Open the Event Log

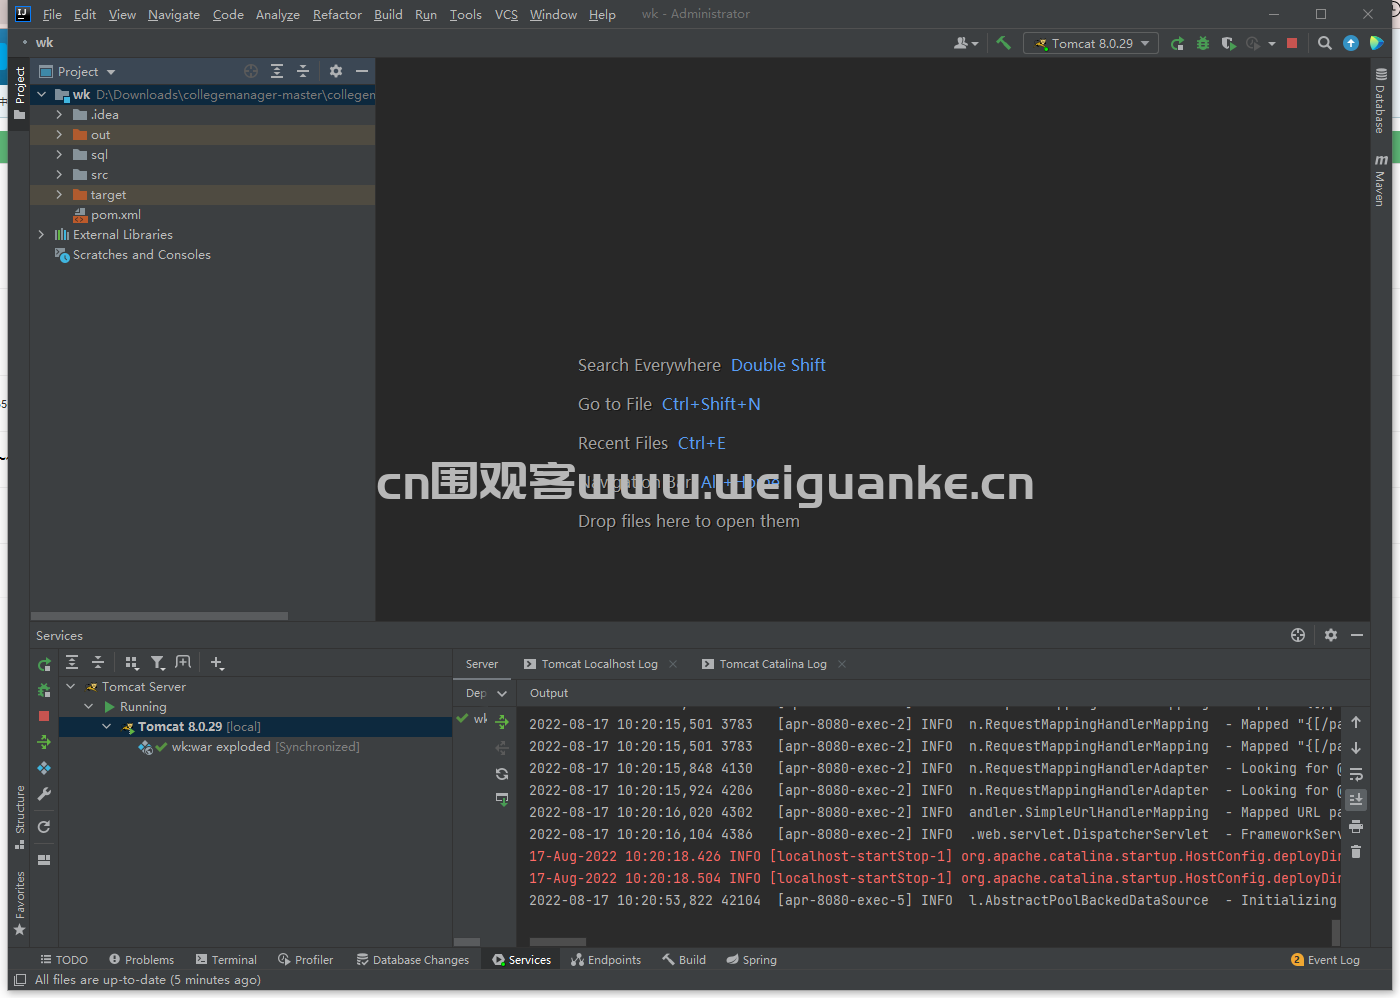click(1326, 960)
